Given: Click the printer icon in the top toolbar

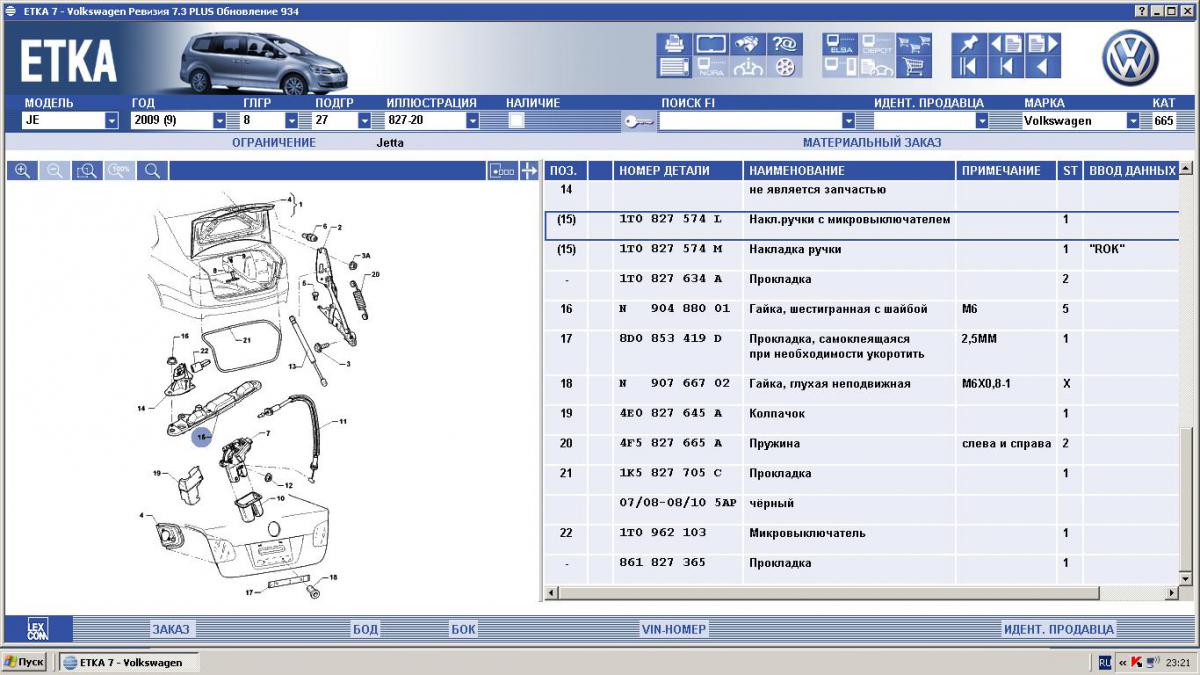Looking at the screenshot, I should click(x=675, y=44).
